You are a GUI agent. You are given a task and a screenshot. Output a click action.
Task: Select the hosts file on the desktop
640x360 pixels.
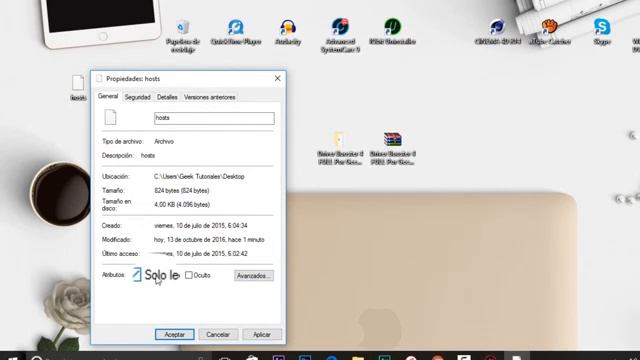tap(78, 87)
